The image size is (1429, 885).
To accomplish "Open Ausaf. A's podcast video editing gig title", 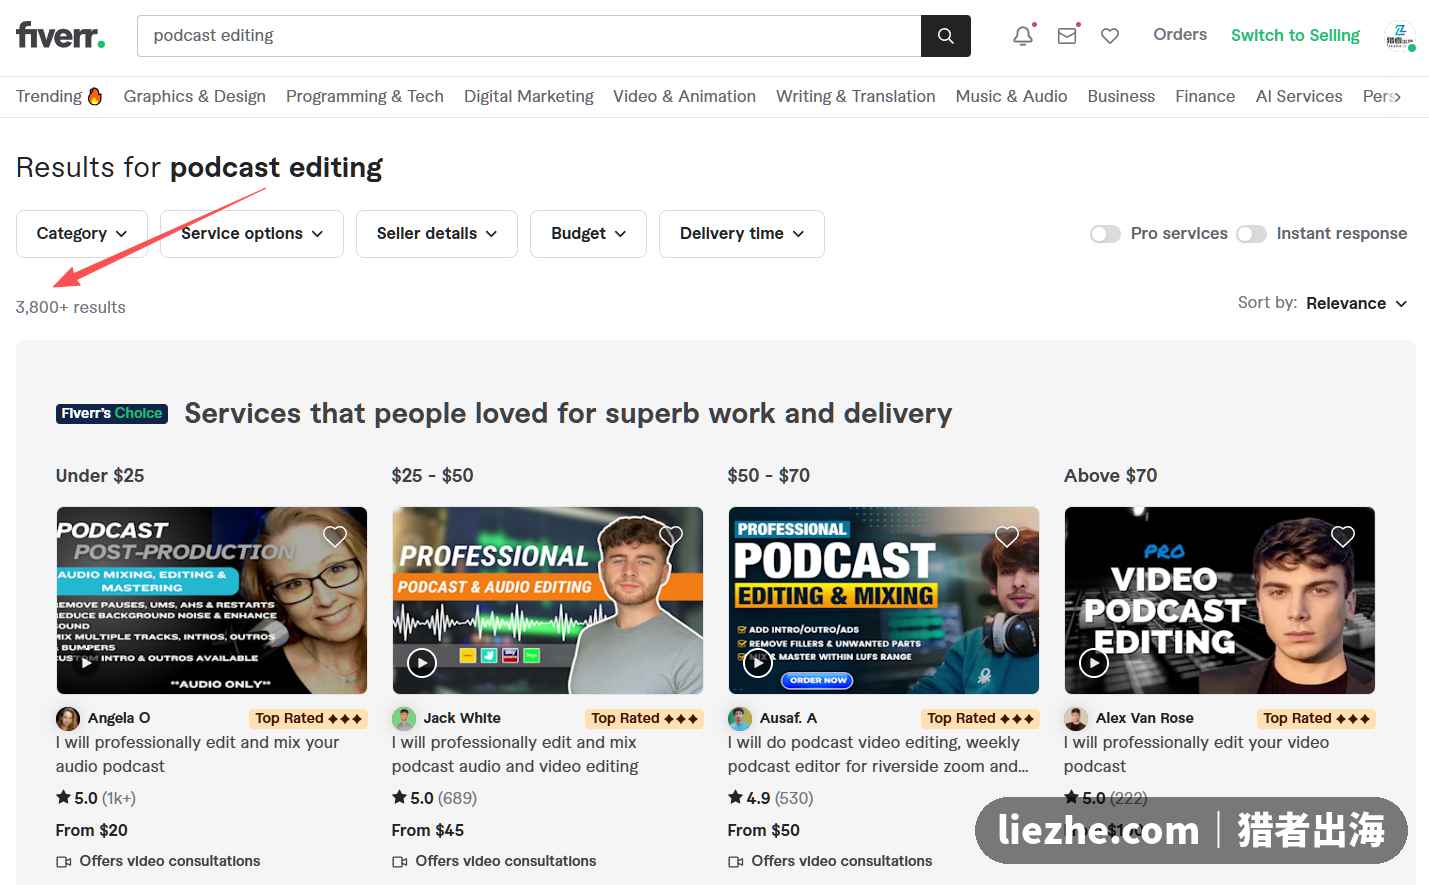I will 878,754.
